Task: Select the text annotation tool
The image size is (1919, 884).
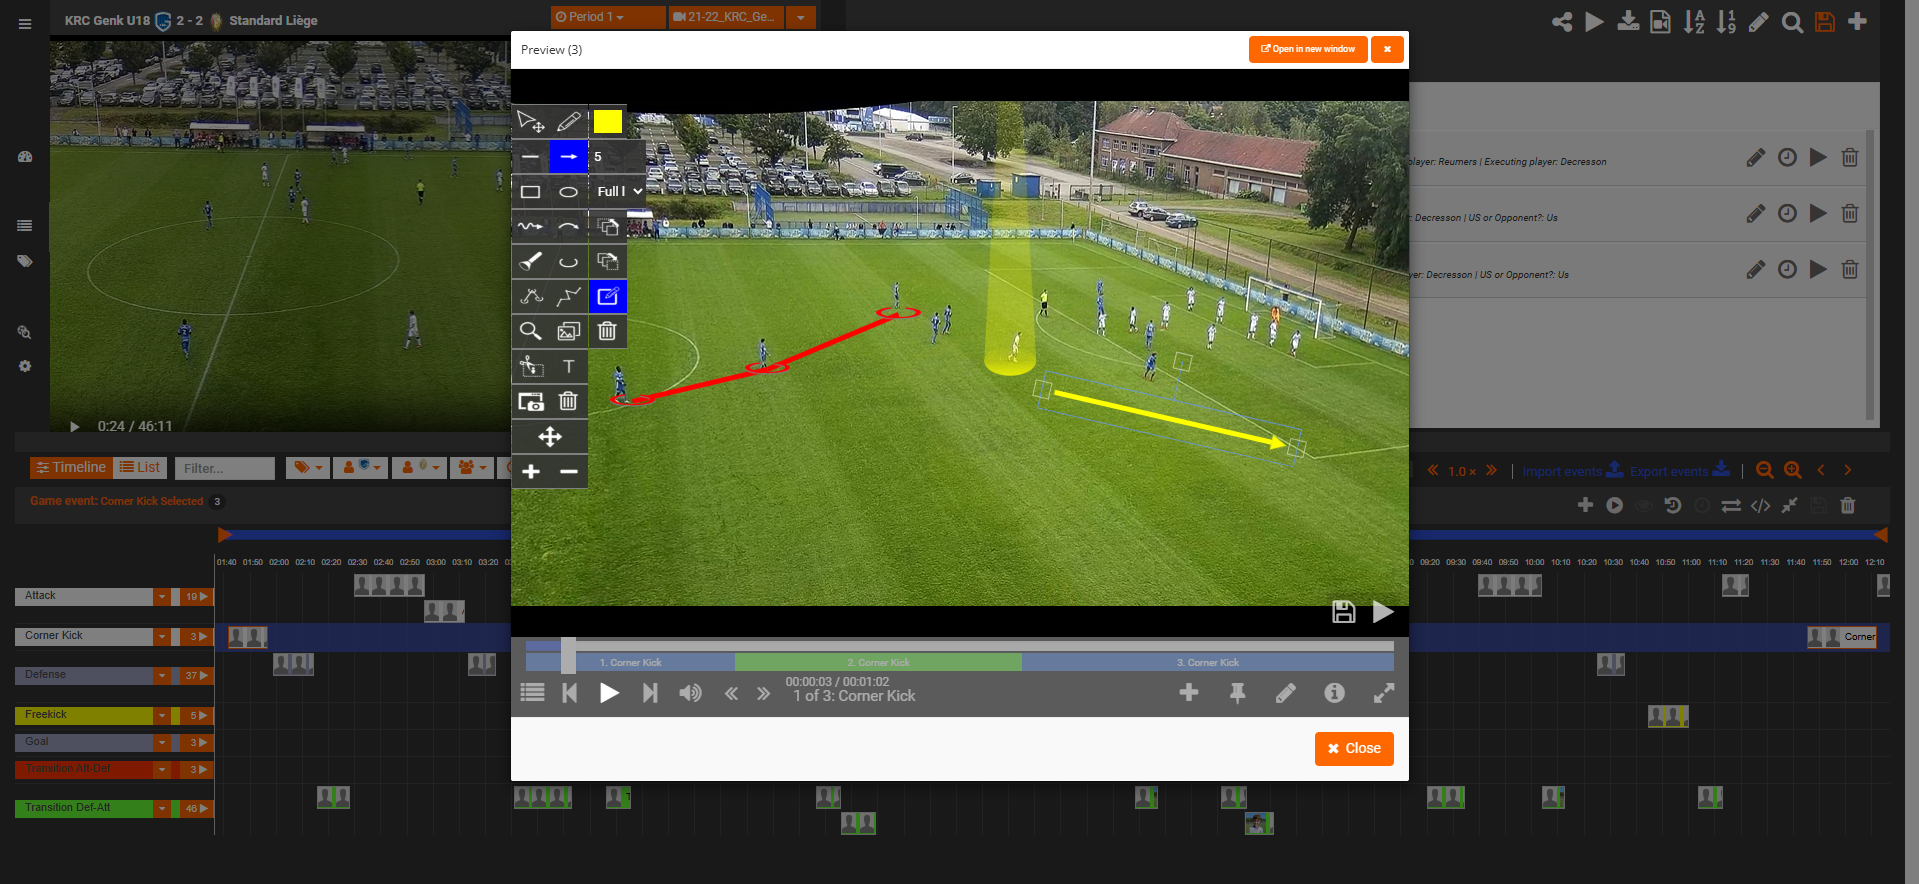Action: tap(568, 366)
